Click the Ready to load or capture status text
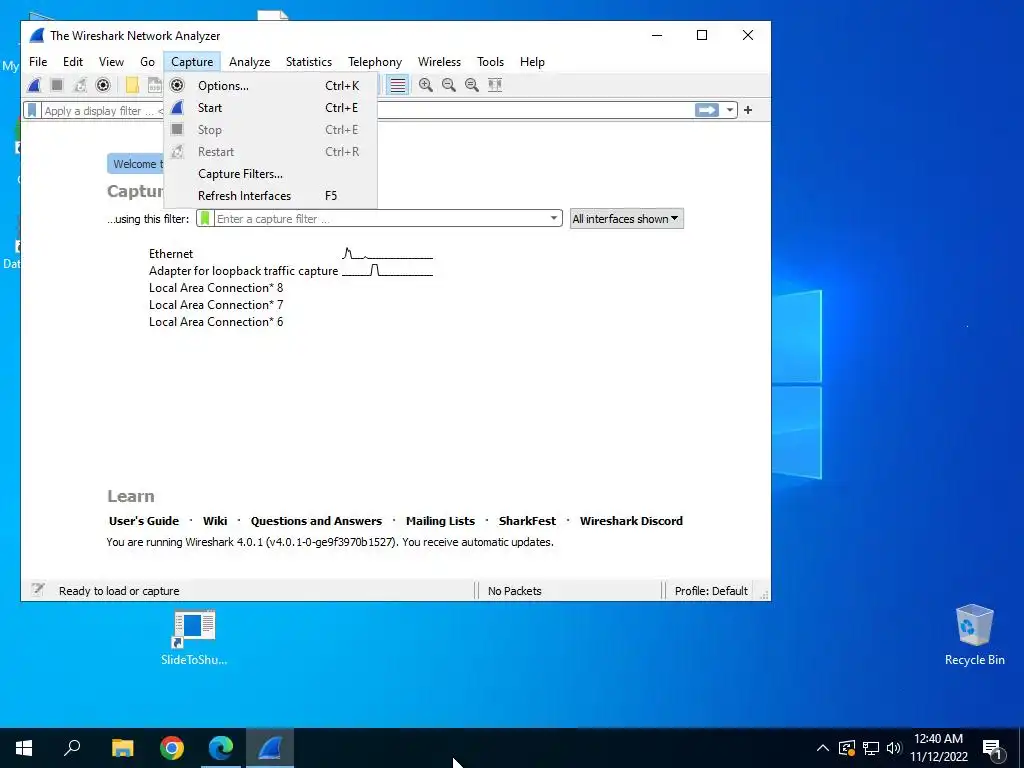This screenshot has width=1024, height=768. click(x=119, y=591)
